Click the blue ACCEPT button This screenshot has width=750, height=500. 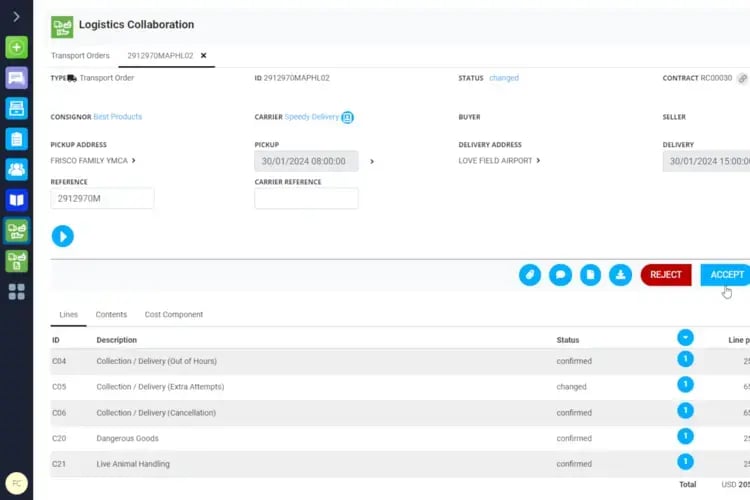(x=725, y=275)
